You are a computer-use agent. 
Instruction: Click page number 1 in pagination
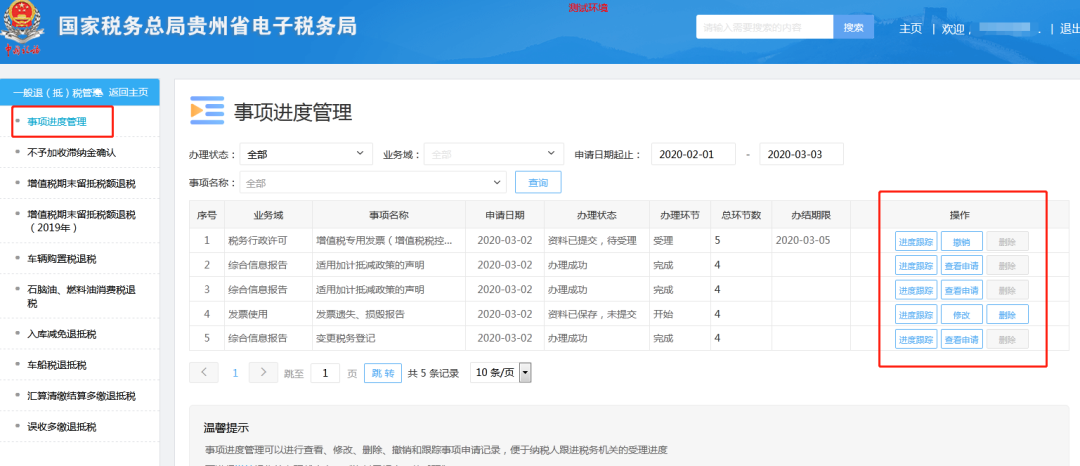click(235, 373)
